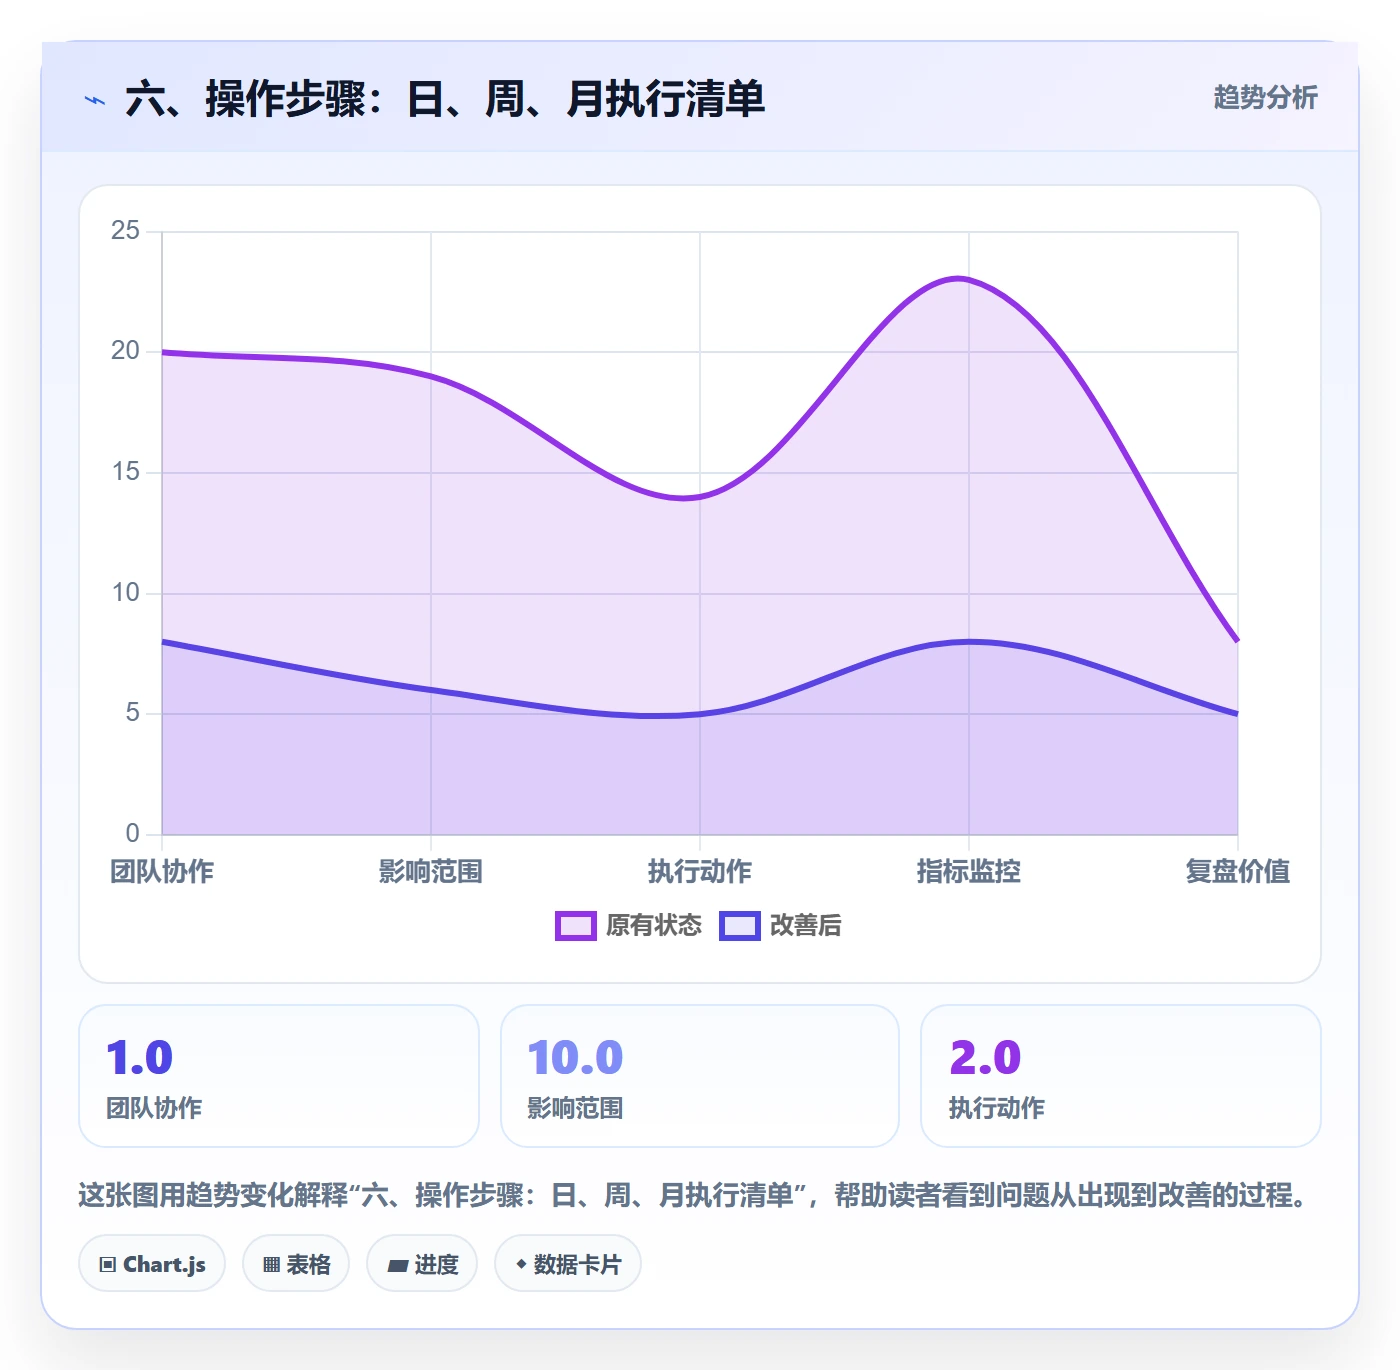The width and height of the screenshot is (1400, 1370).
Task: Open the 1.0 团队协作 data card
Action: [x=279, y=1076]
